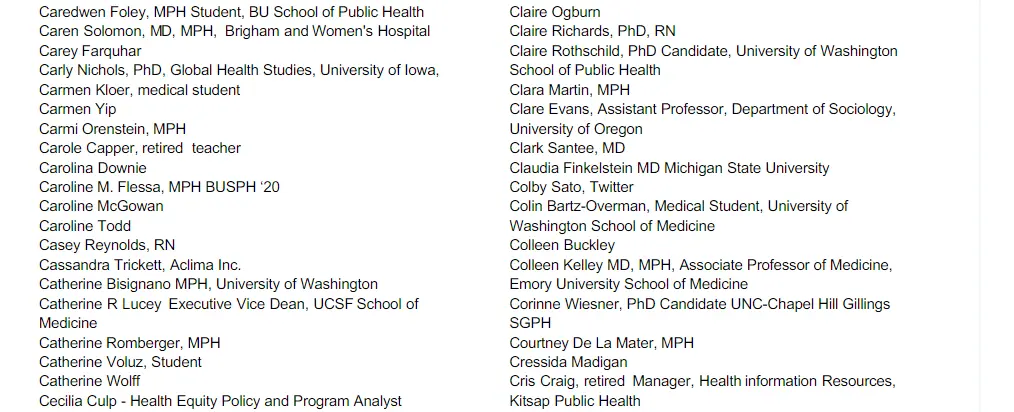
Task: Select the Catherine R Lucey line
Action: coord(228,304)
